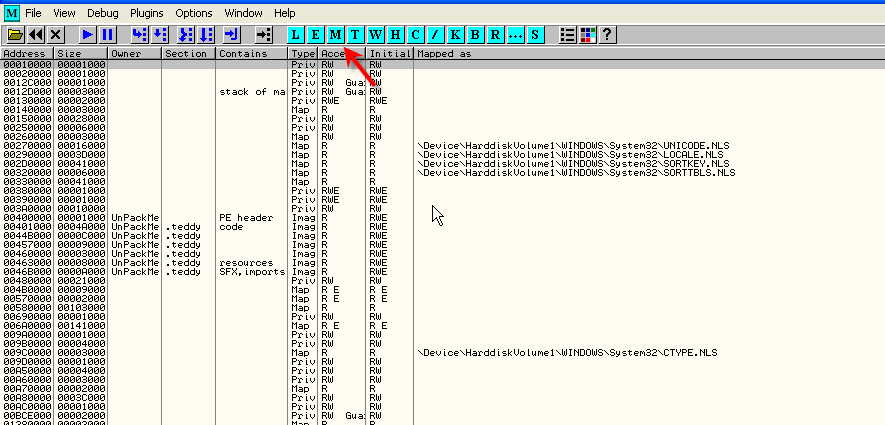Open the Plugins menu
885x425 pixels.
pos(146,13)
